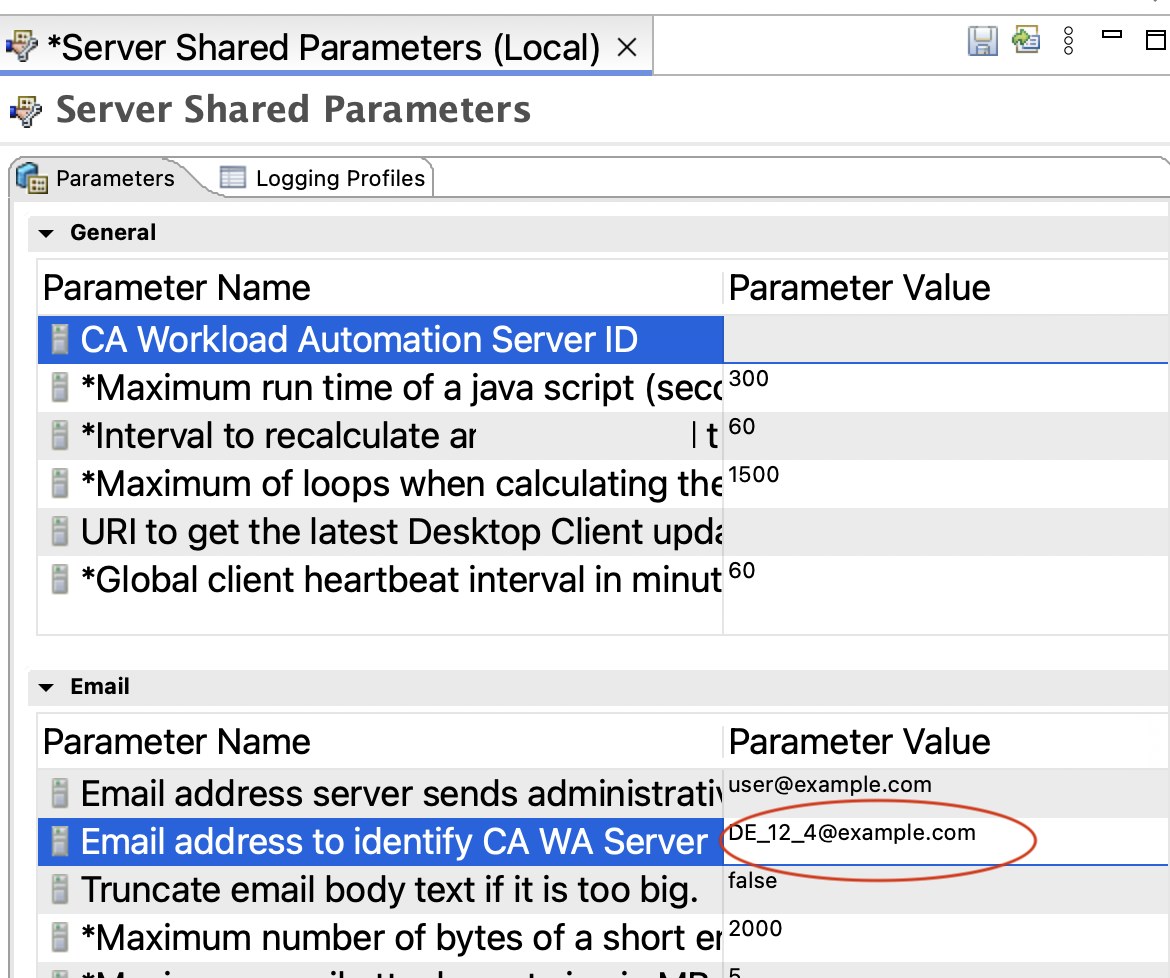Click the icon beside Truncate email body row
Image resolution: width=1170 pixels, height=978 pixels.
click(60, 889)
